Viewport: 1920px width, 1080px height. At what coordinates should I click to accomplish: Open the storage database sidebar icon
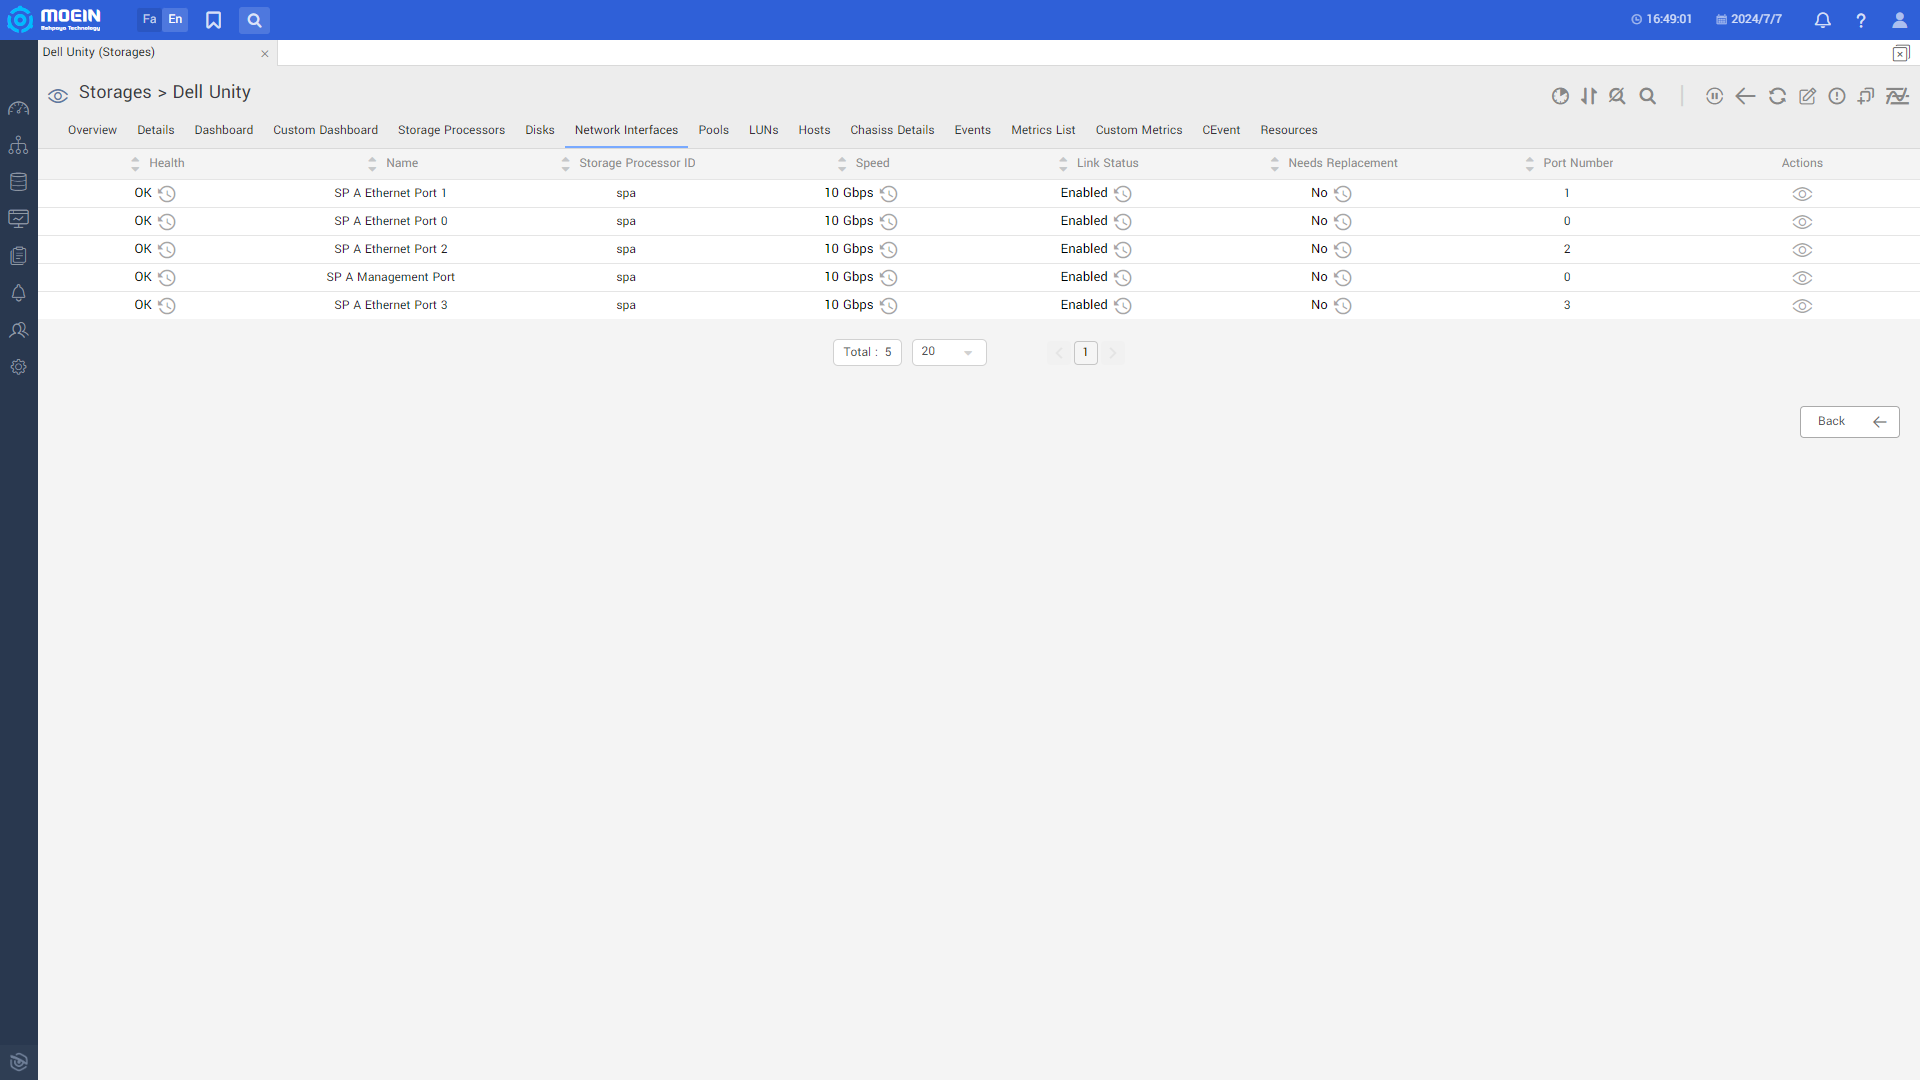pyautogui.click(x=18, y=182)
